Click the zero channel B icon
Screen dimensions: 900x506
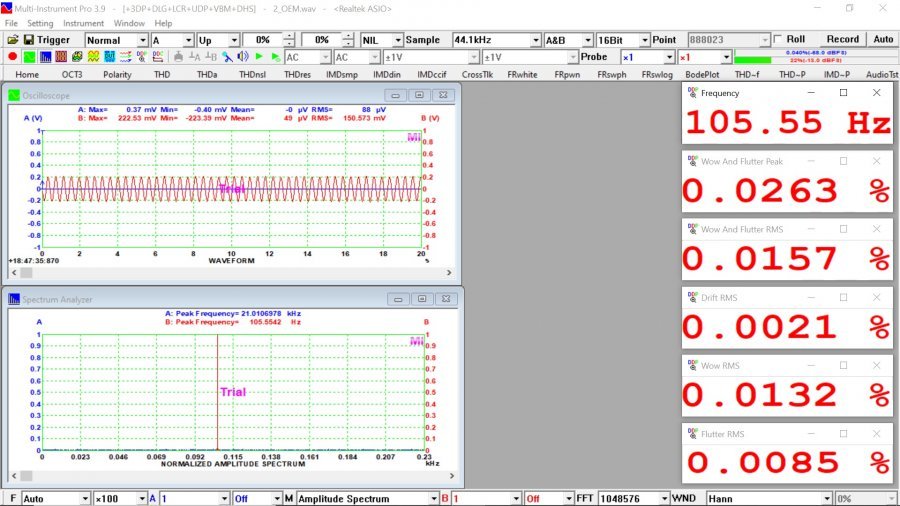point(211,57)
